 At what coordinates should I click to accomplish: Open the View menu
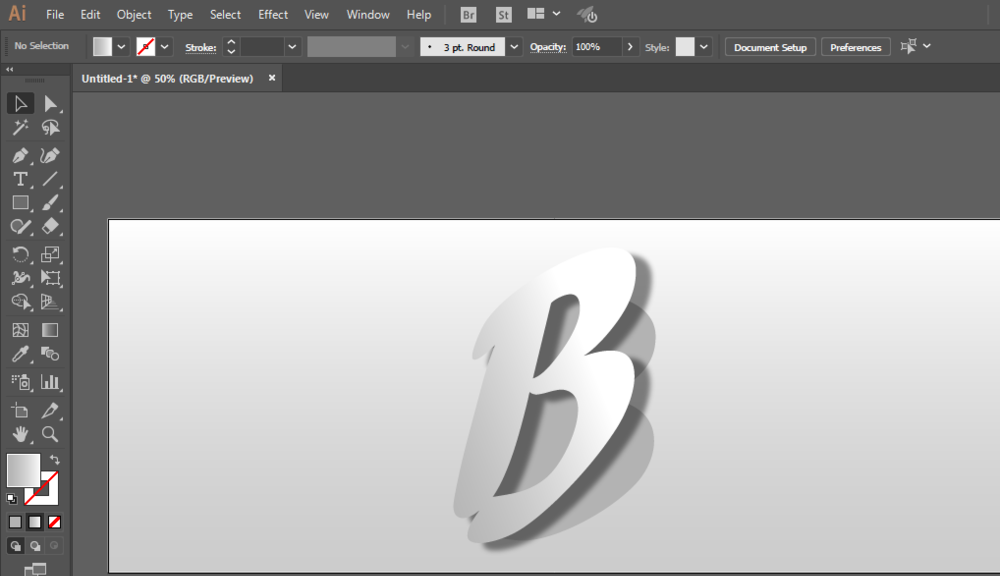pyautogui.click(x=316, y=15)
